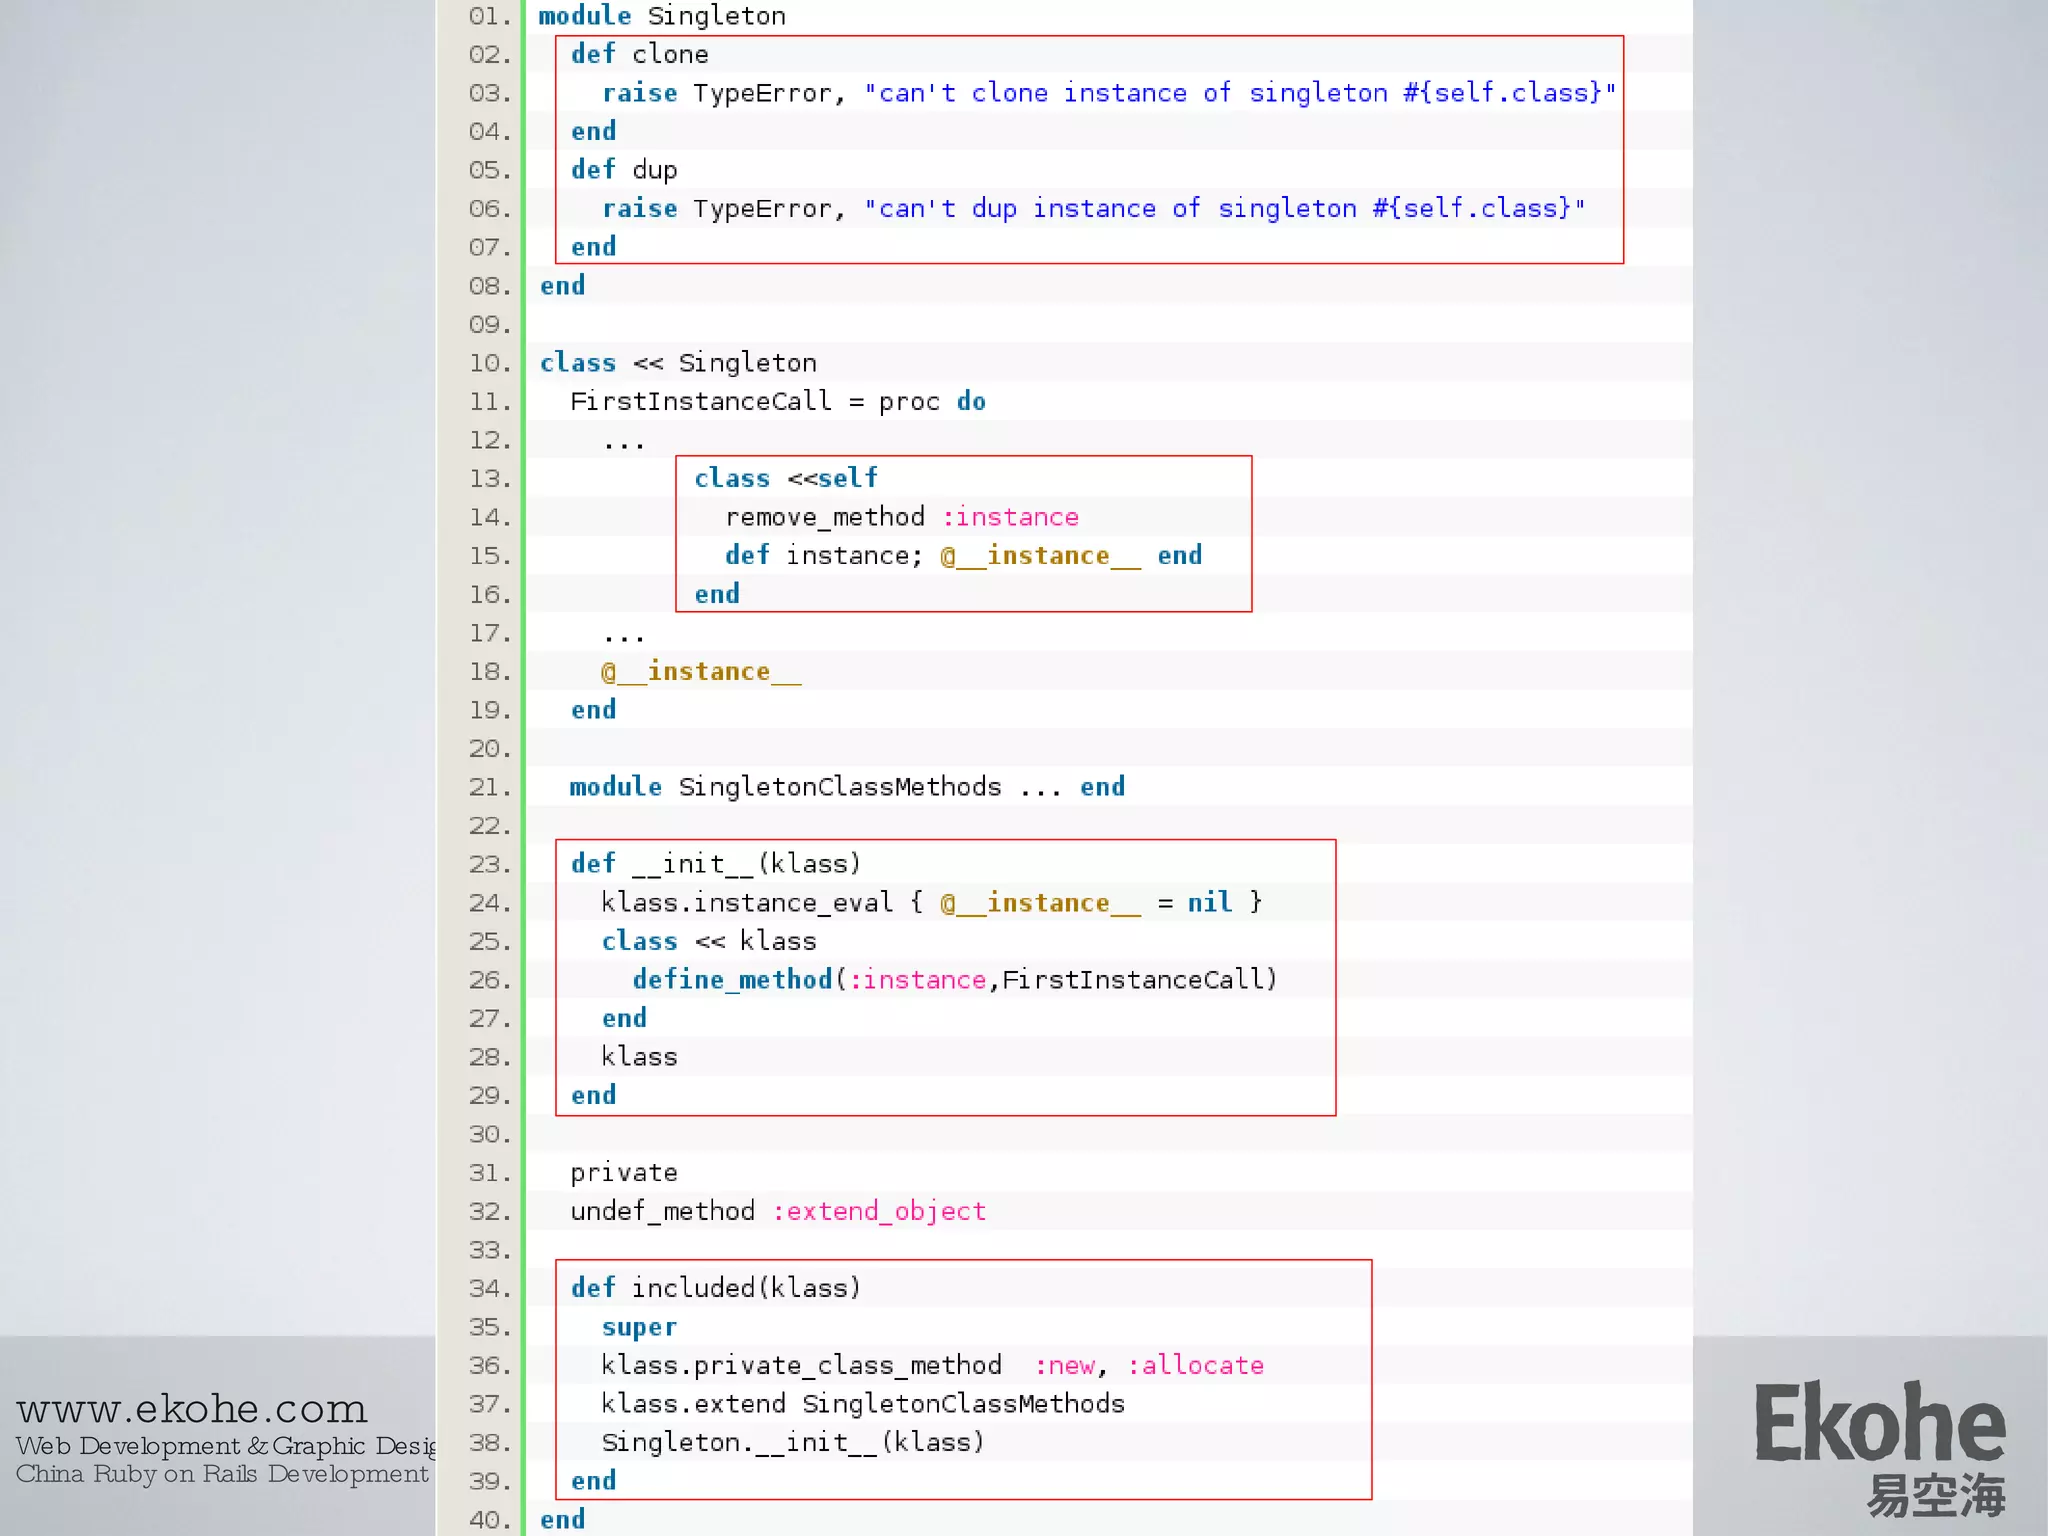This screenshot has width=2048, height=1536.
Task: Click 'define_method(:instance,FirstInstanceCall)' line
Action: (x=955, y=980)
